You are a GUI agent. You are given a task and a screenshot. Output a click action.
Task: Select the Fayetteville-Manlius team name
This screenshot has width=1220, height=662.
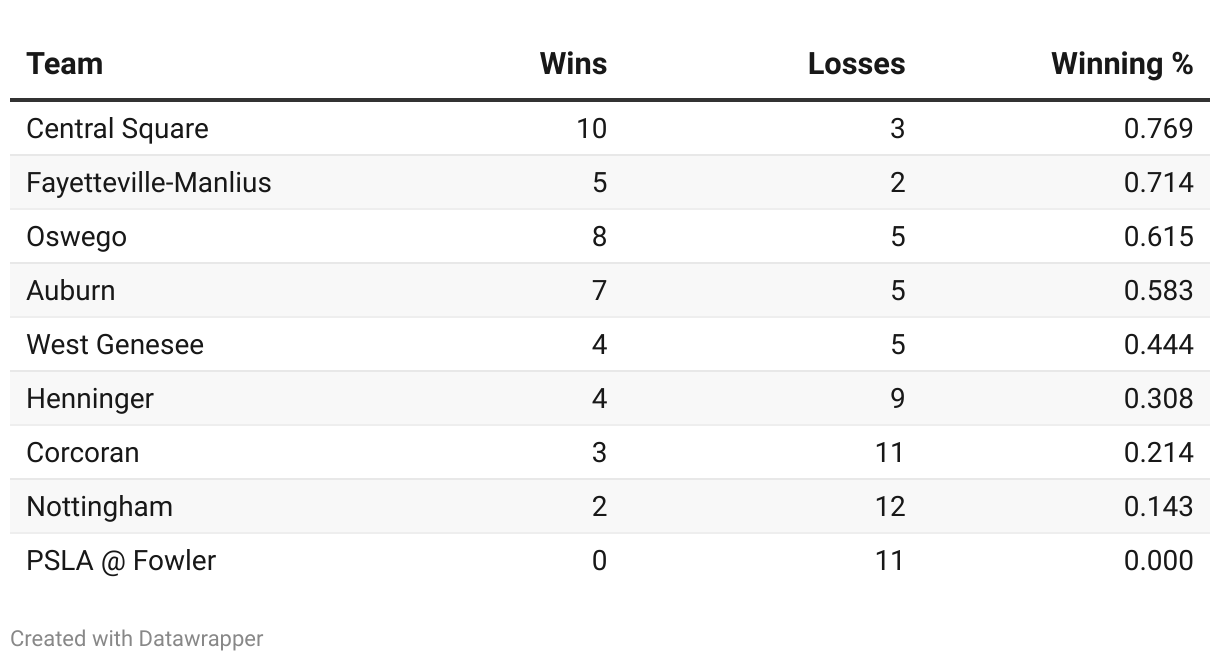pos(148,183)
